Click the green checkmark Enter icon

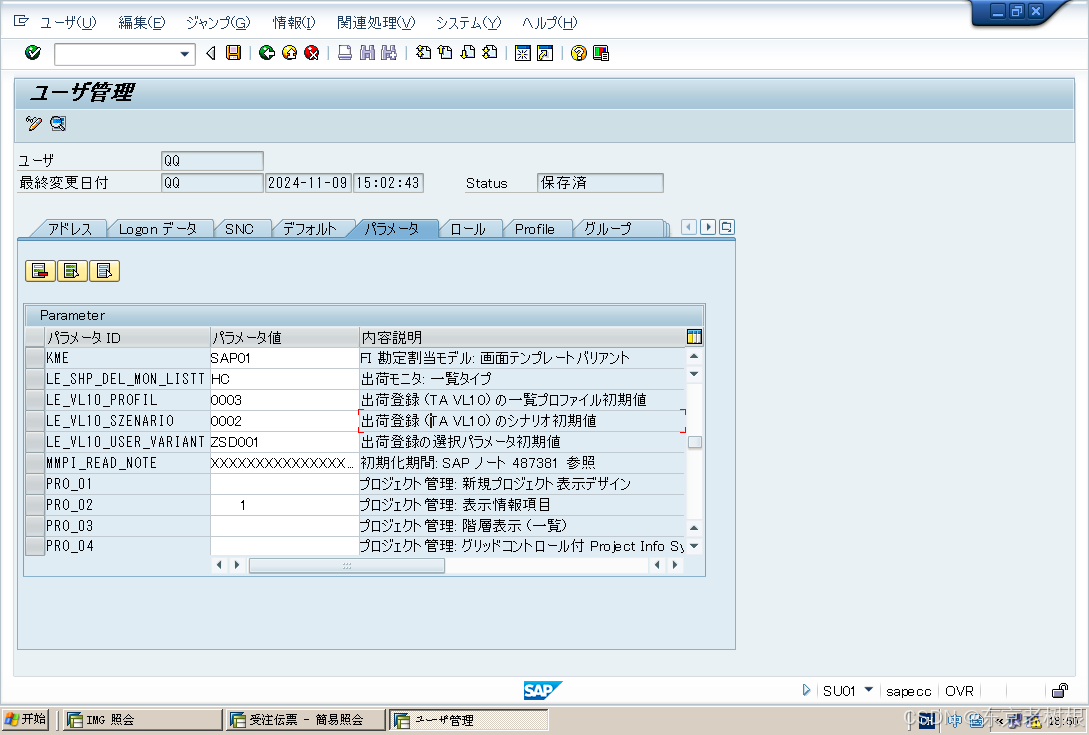[x=33, y=53]
